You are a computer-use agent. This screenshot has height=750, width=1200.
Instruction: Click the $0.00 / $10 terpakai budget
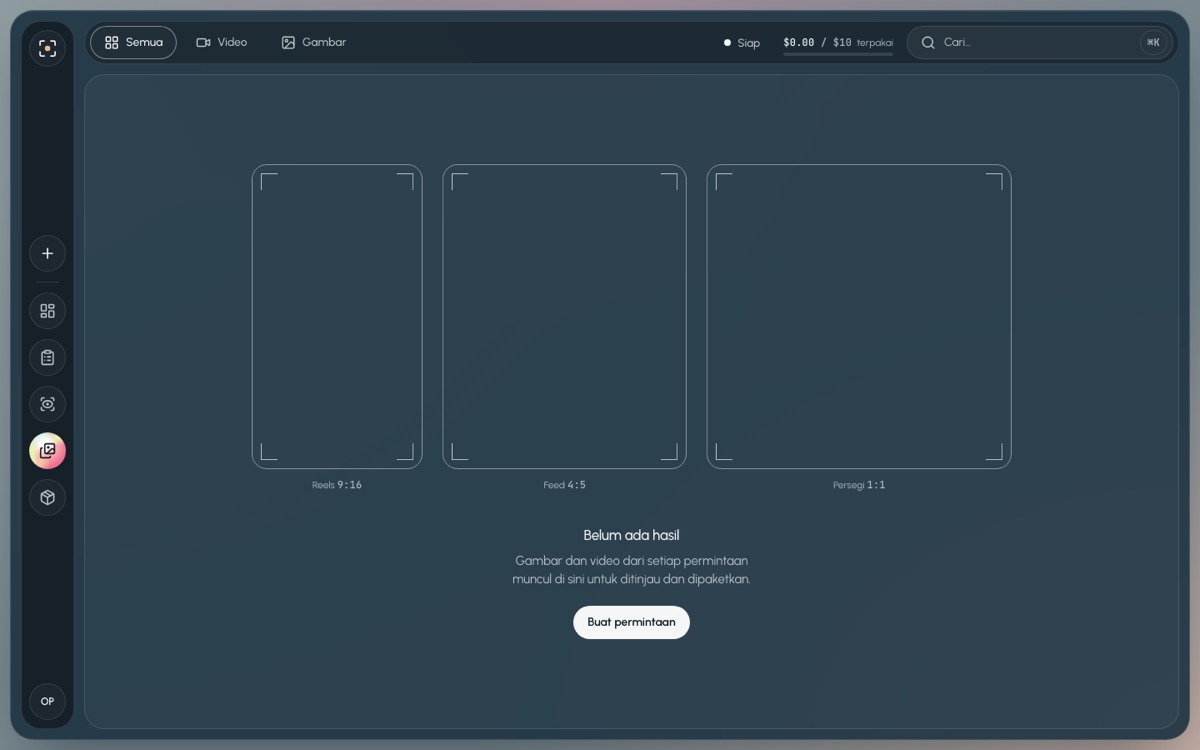point(838,42)
